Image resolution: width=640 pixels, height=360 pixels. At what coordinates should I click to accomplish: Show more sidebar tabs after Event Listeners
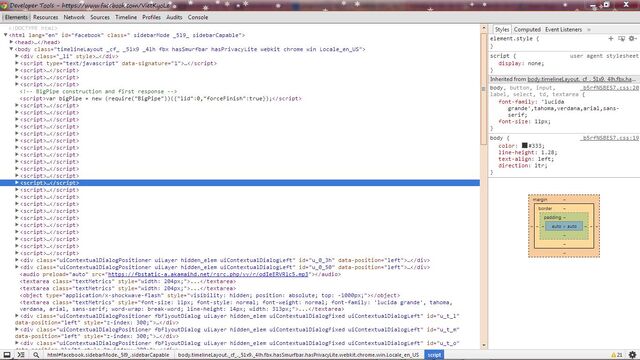tap(589, 30)
